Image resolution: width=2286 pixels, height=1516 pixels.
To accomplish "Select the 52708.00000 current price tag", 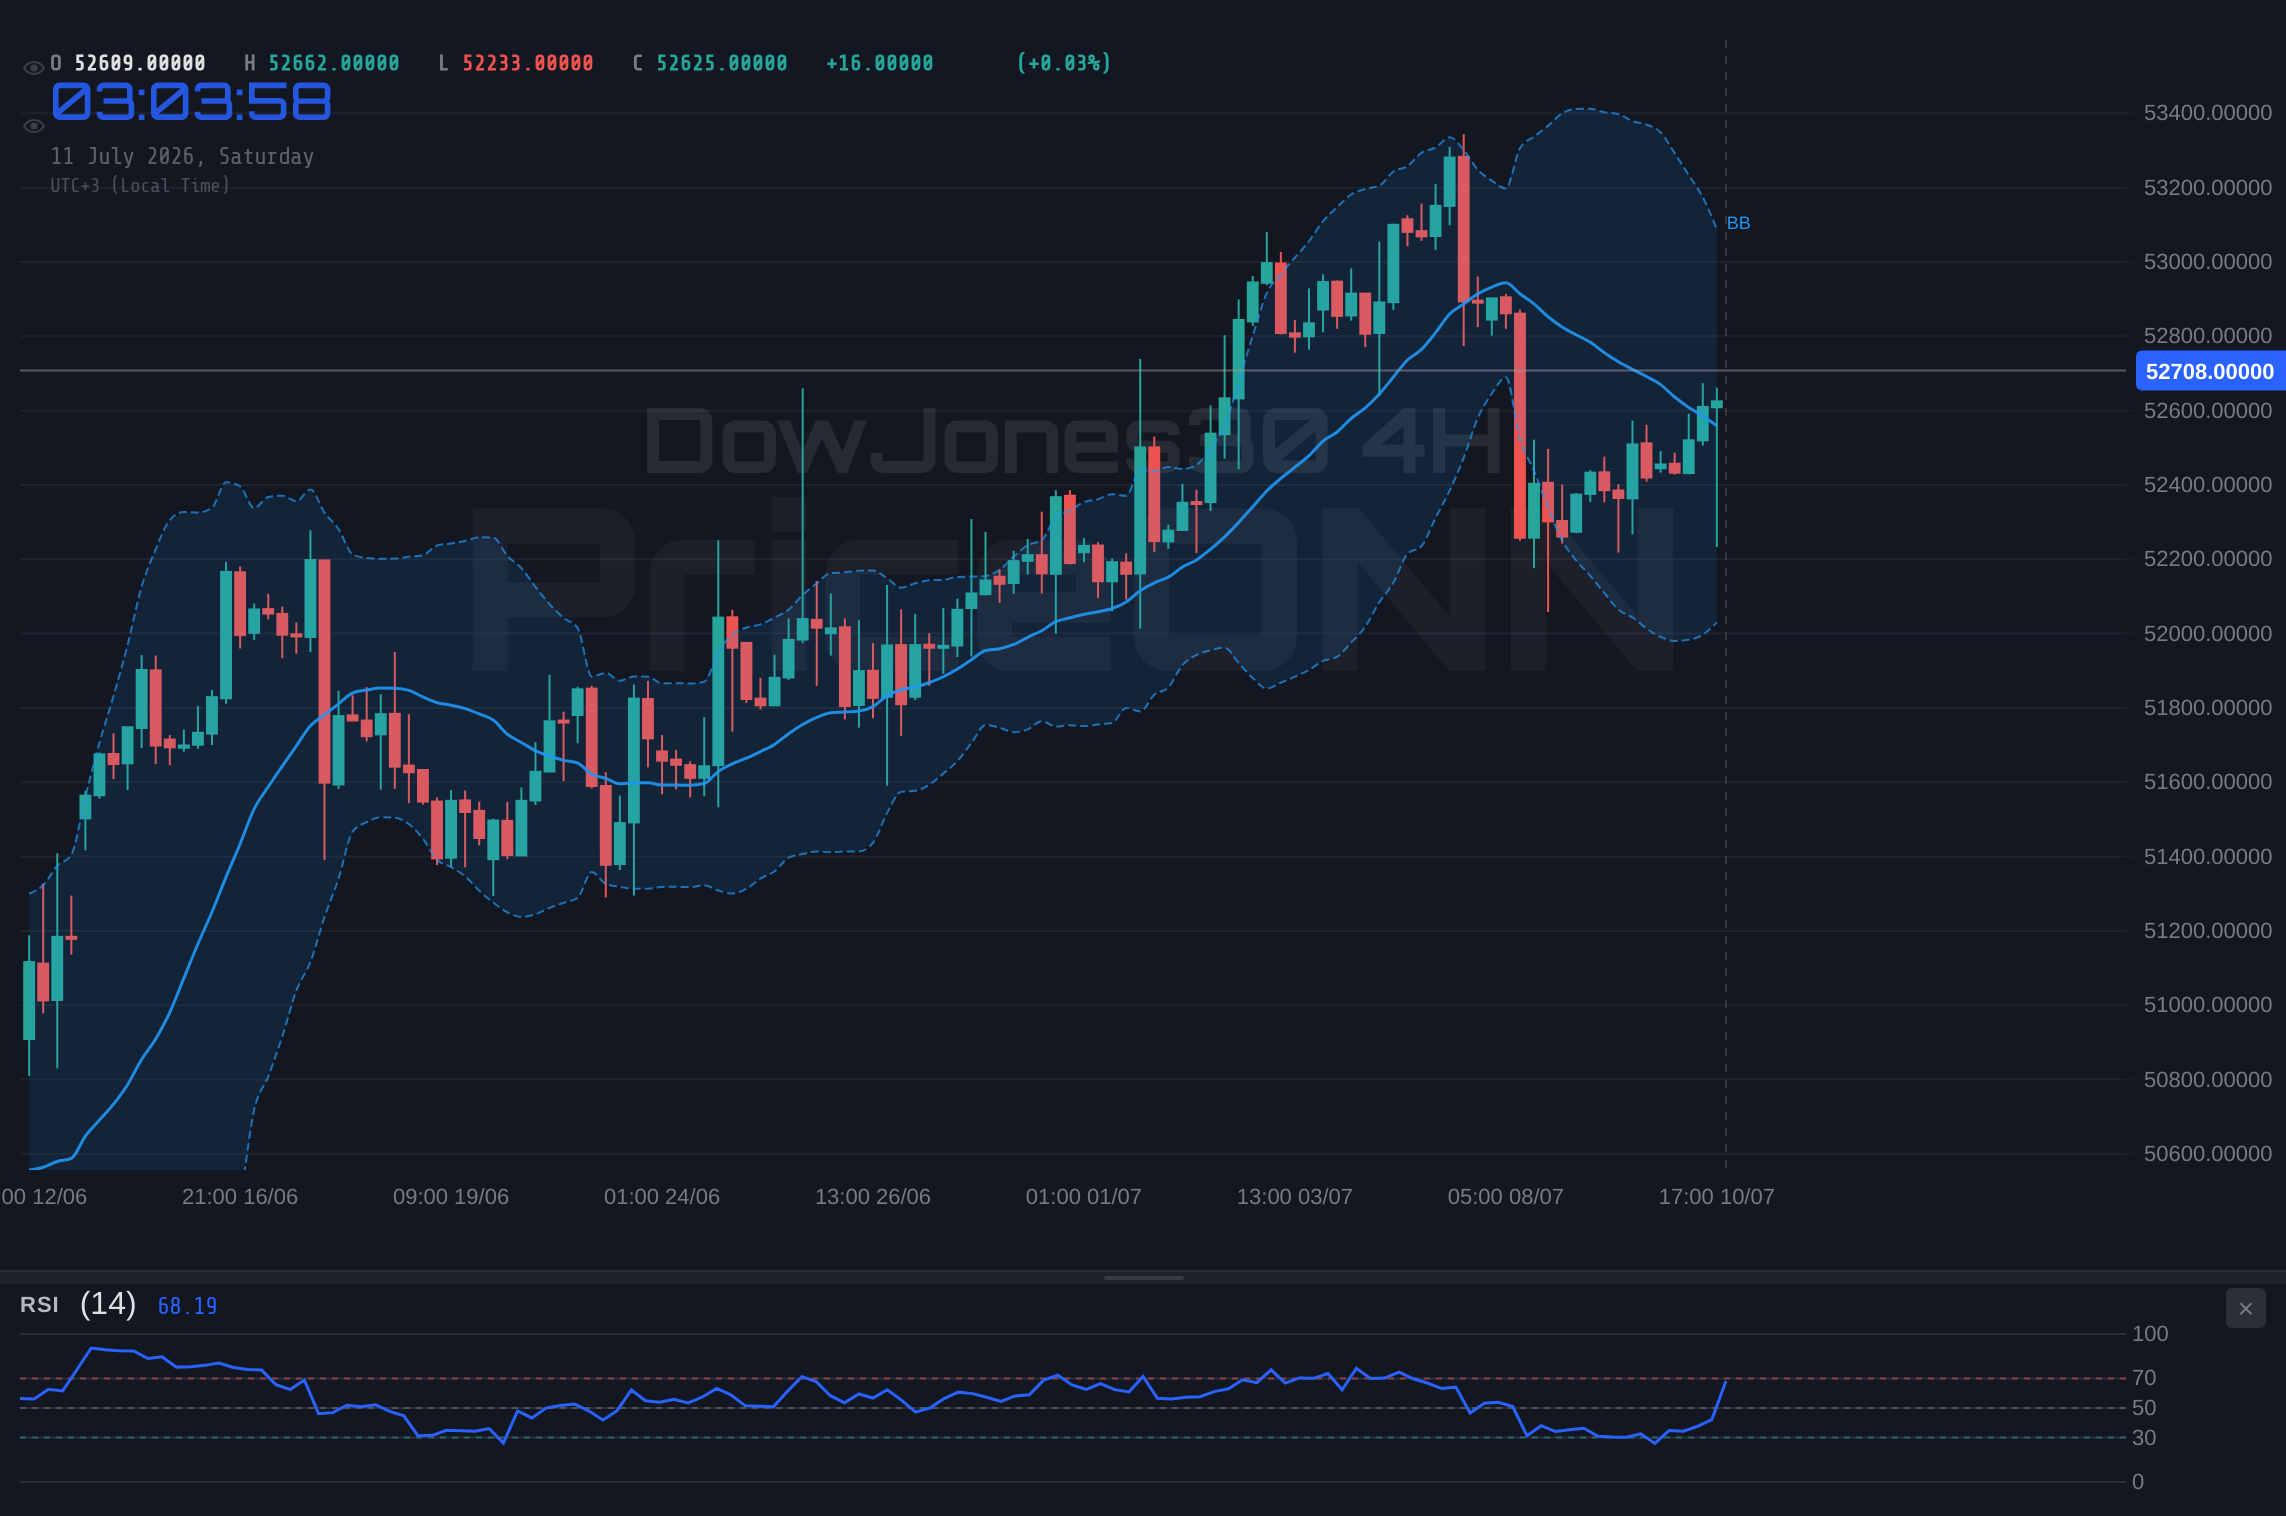I will click(2210, 371).
